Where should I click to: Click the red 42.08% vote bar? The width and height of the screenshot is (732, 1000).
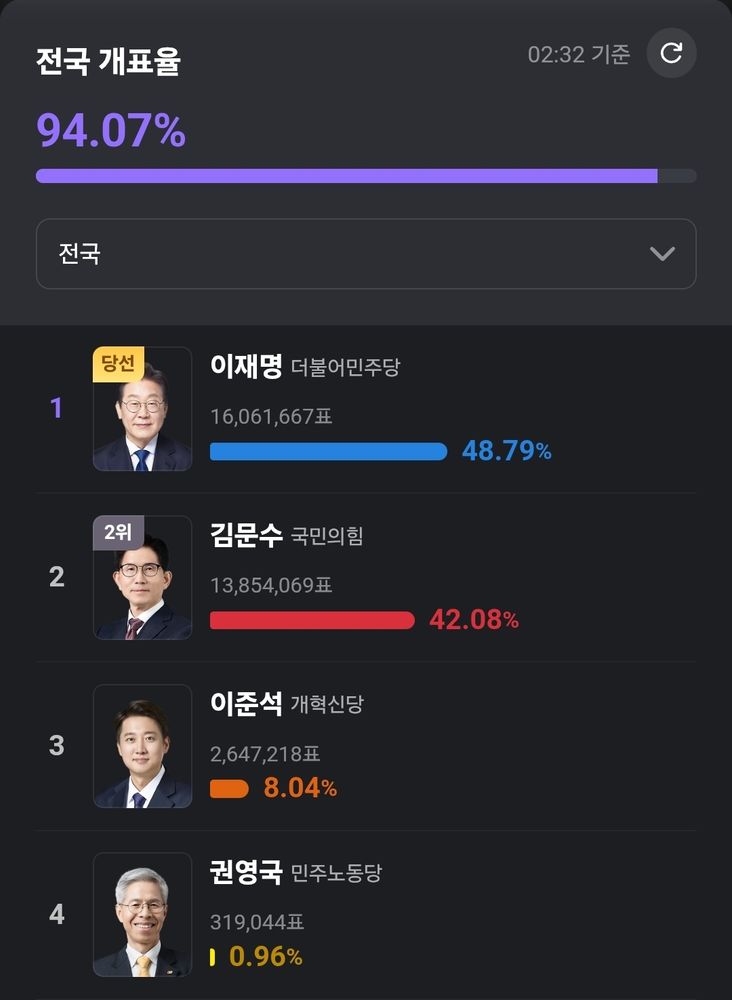point(312,620)
